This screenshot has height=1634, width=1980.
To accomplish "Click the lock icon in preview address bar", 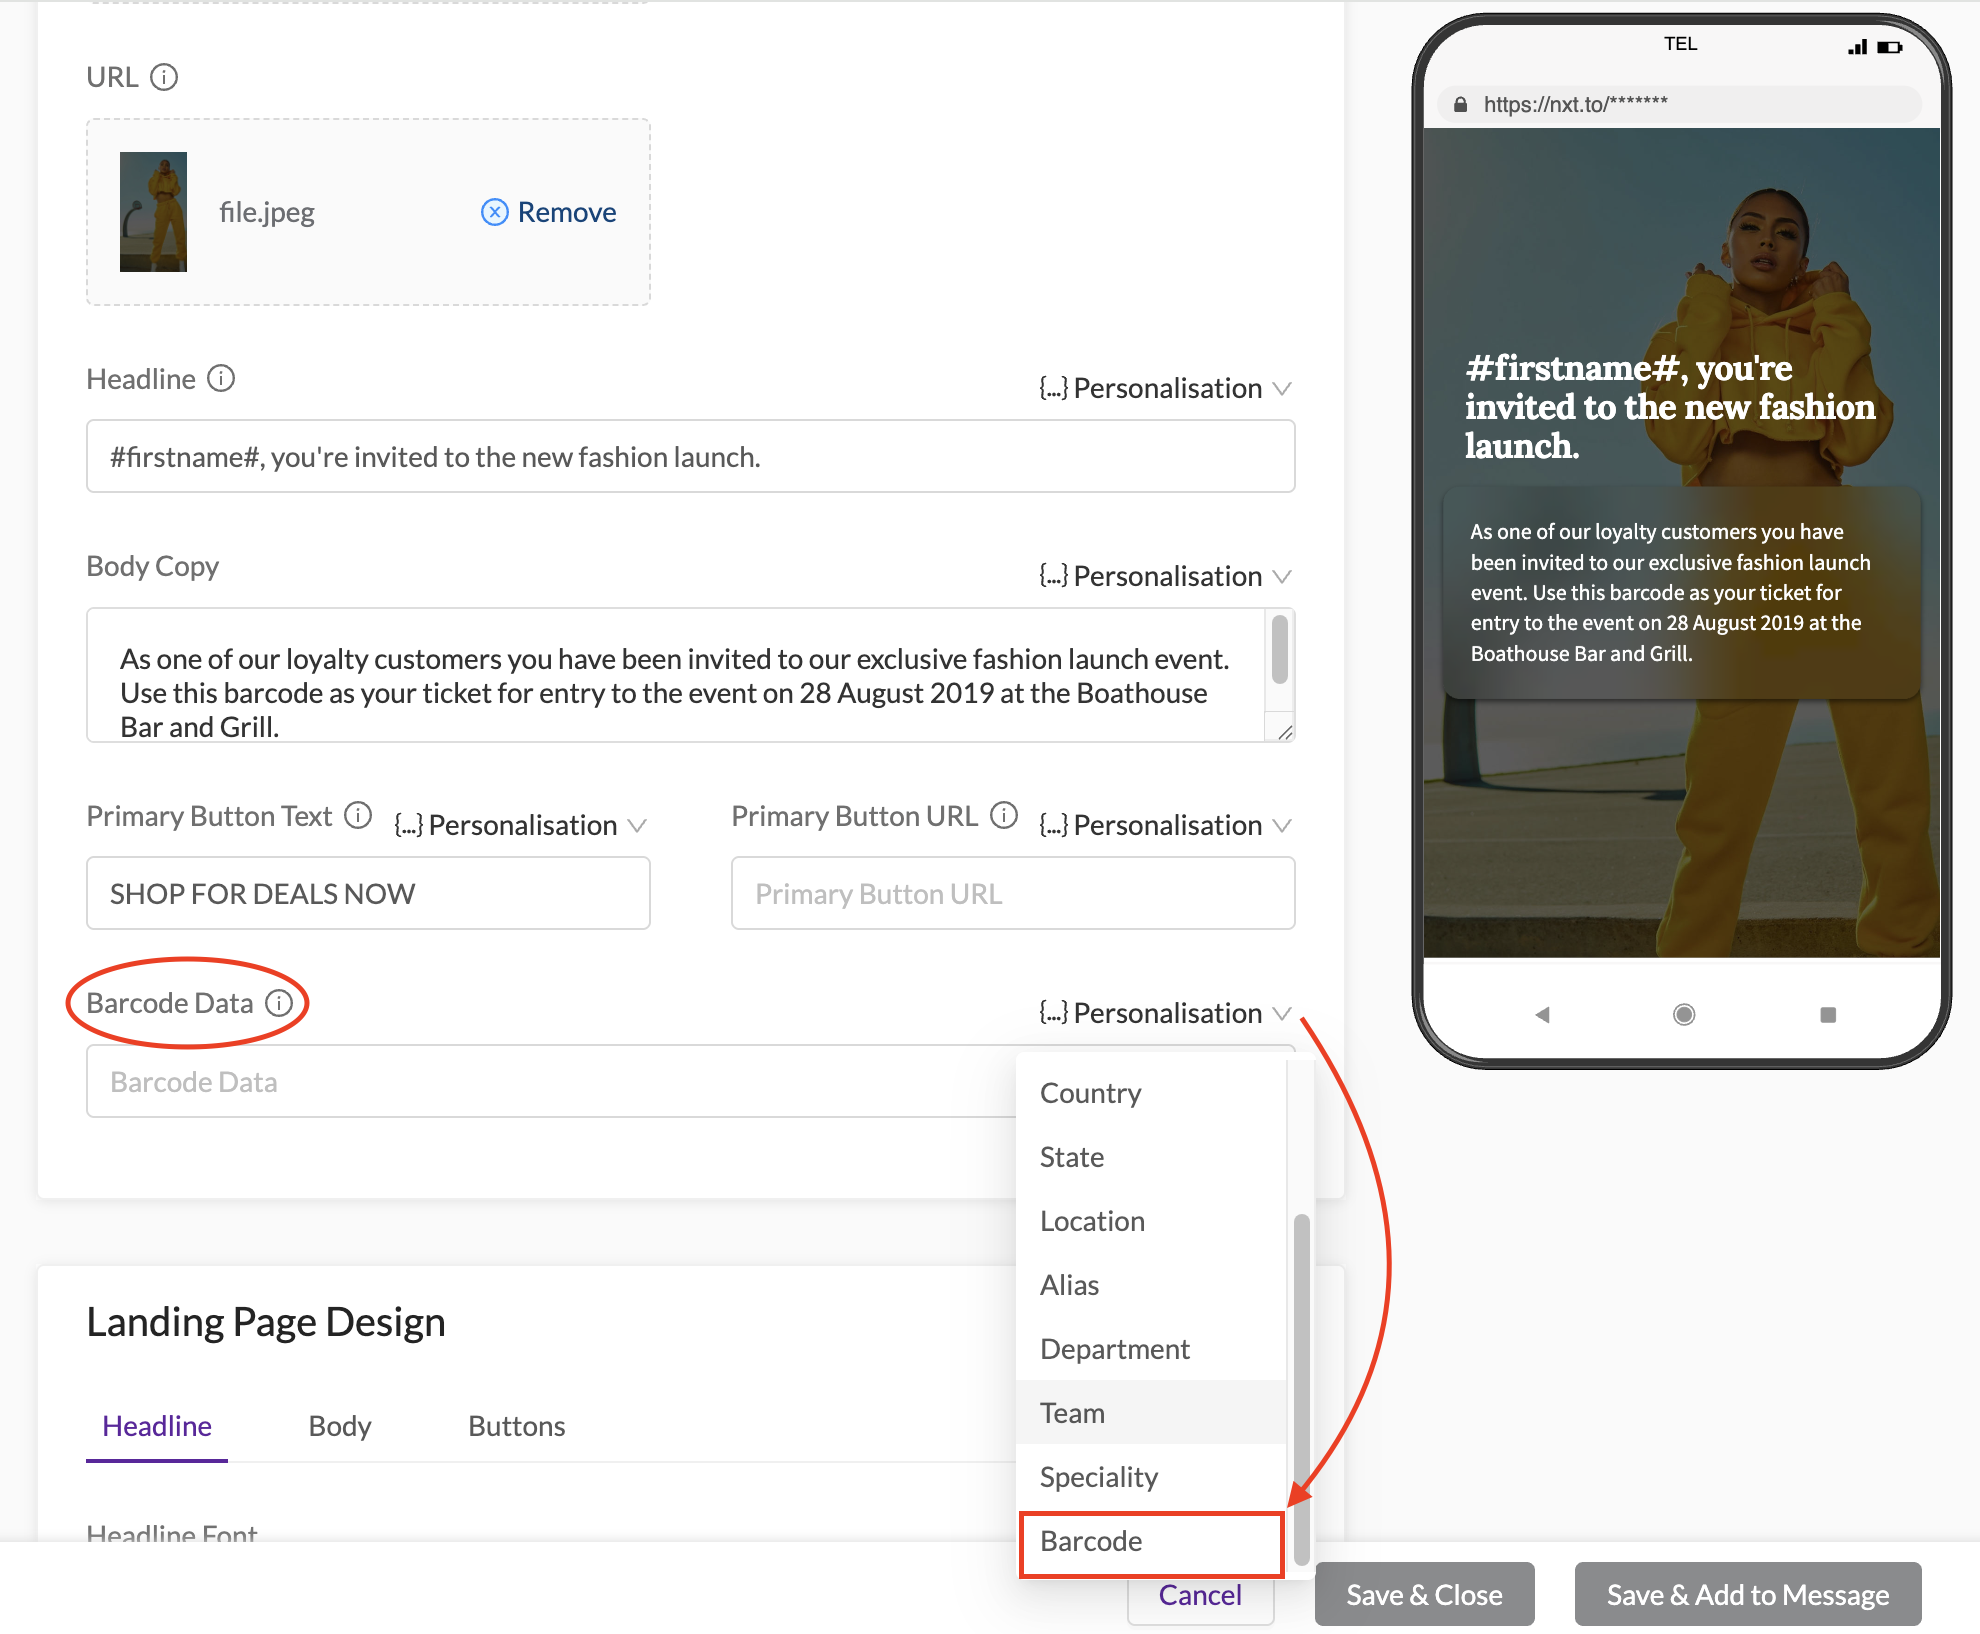I will (1461, 104).
